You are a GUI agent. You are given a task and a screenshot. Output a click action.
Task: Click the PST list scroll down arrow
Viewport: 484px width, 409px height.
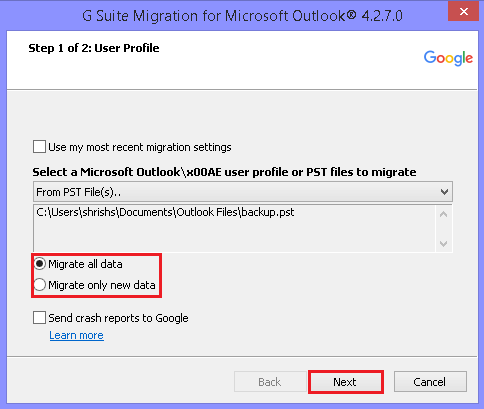(x=443, y=244)
